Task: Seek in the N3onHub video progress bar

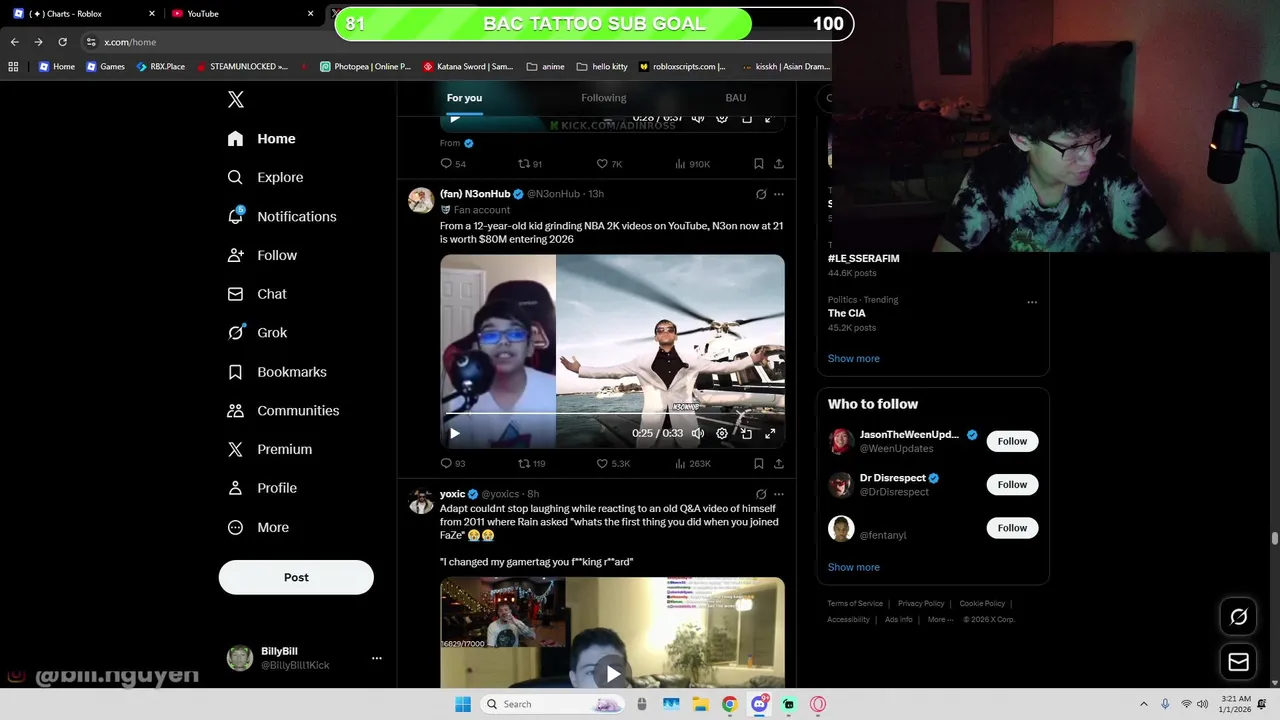Action: click(612, 415)
